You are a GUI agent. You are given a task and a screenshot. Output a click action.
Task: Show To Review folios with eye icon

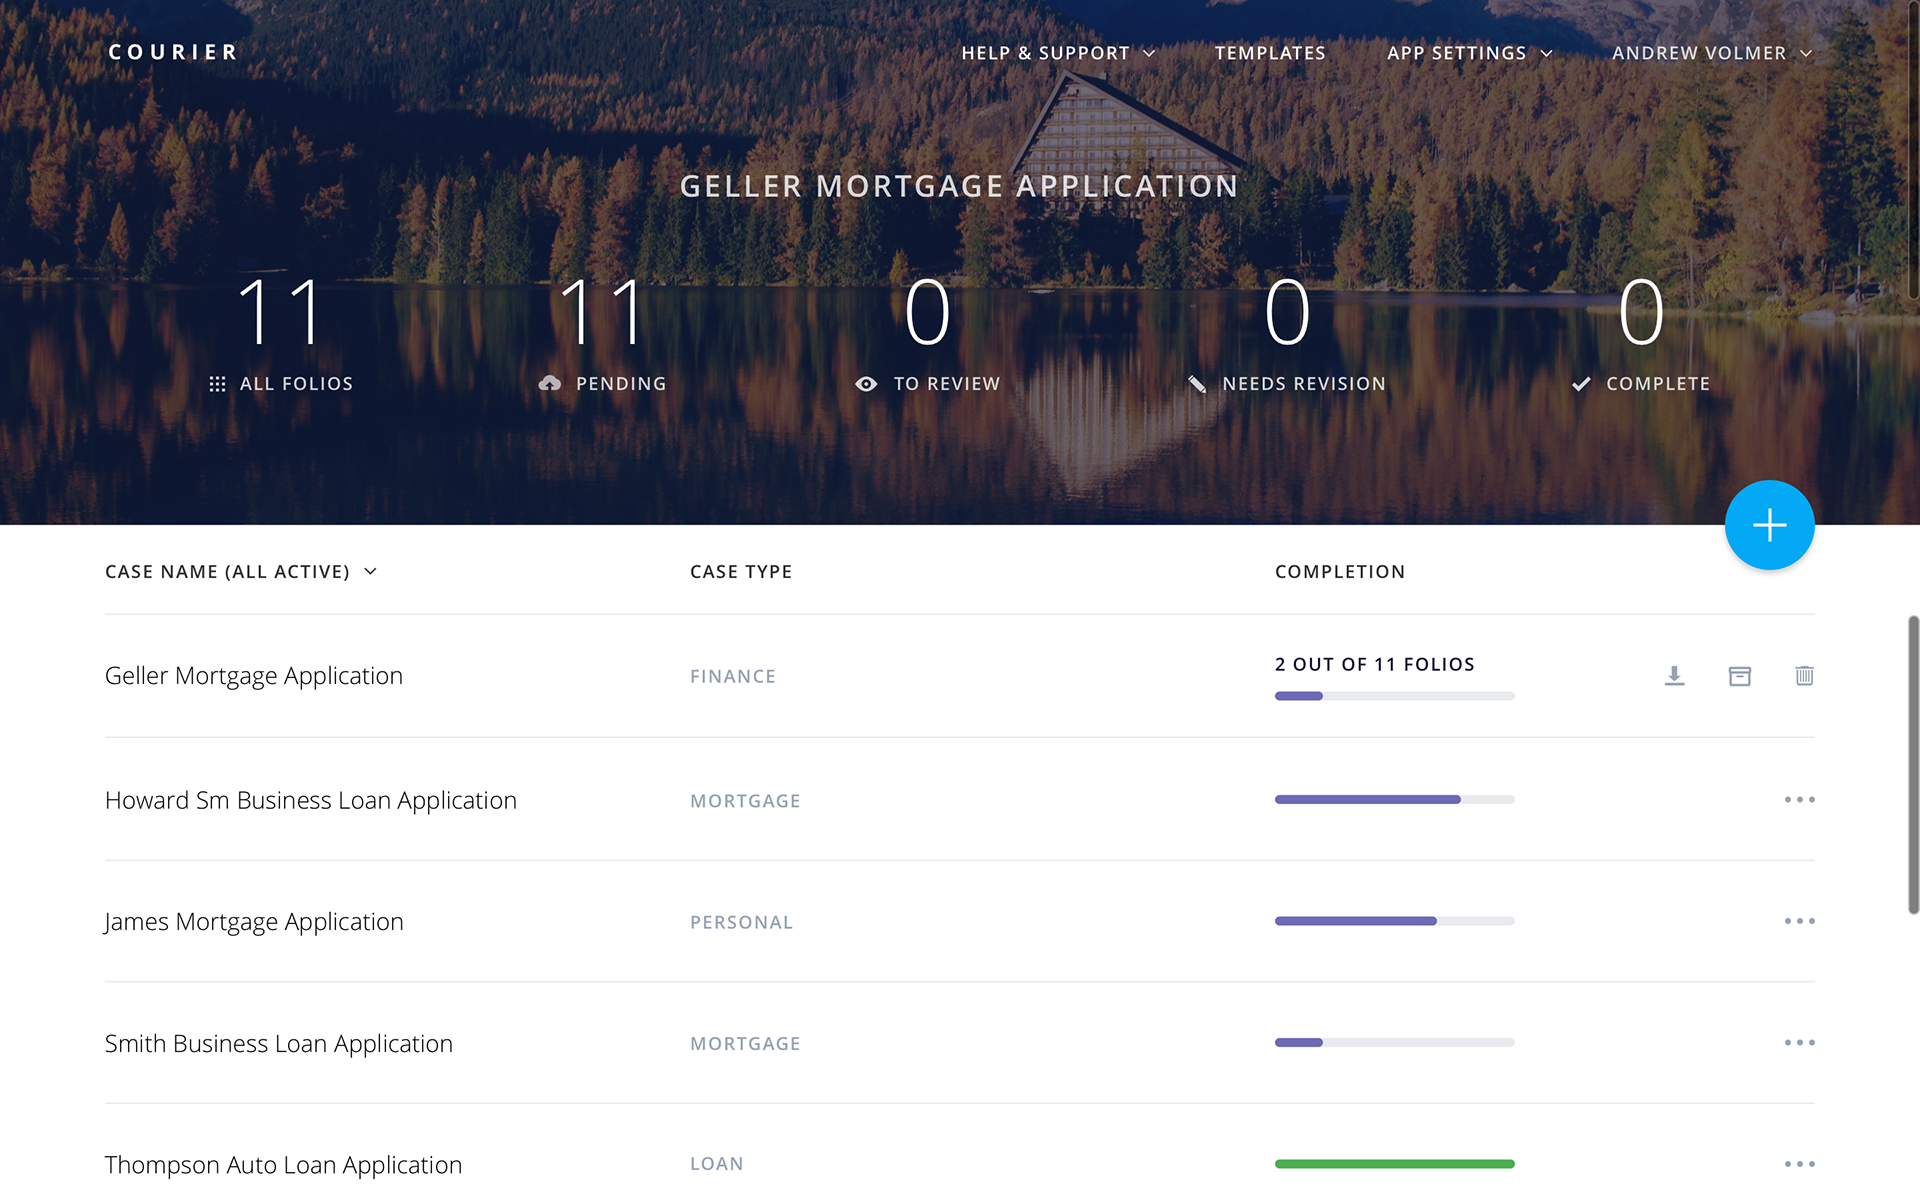(866, 384)
